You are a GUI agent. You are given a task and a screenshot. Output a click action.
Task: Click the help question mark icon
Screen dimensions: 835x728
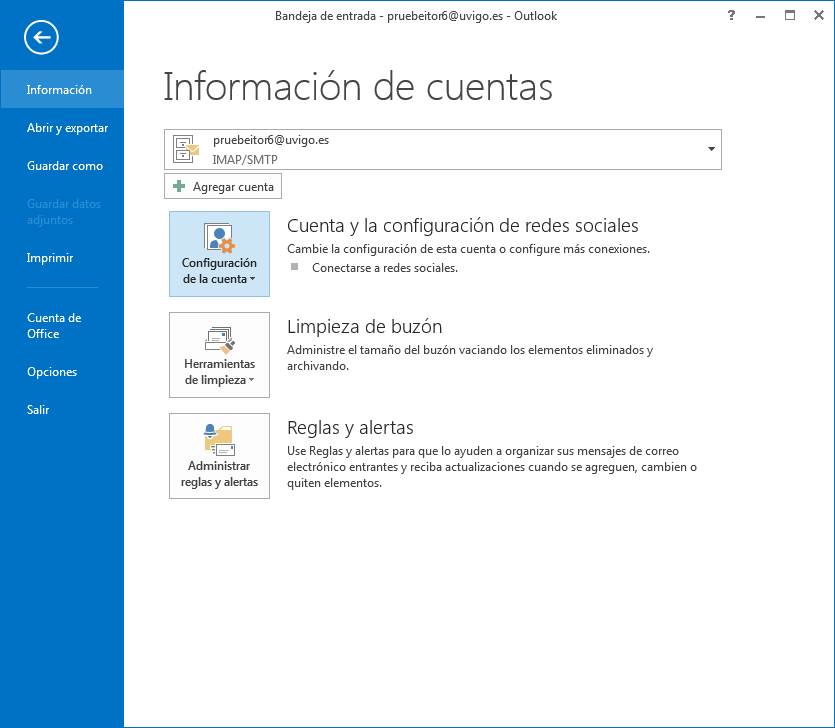coord(732,15)
